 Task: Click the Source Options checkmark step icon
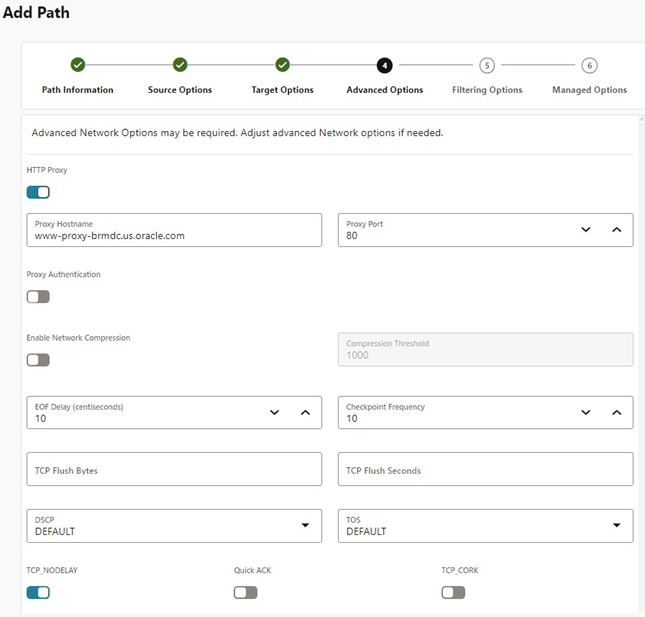180,65
